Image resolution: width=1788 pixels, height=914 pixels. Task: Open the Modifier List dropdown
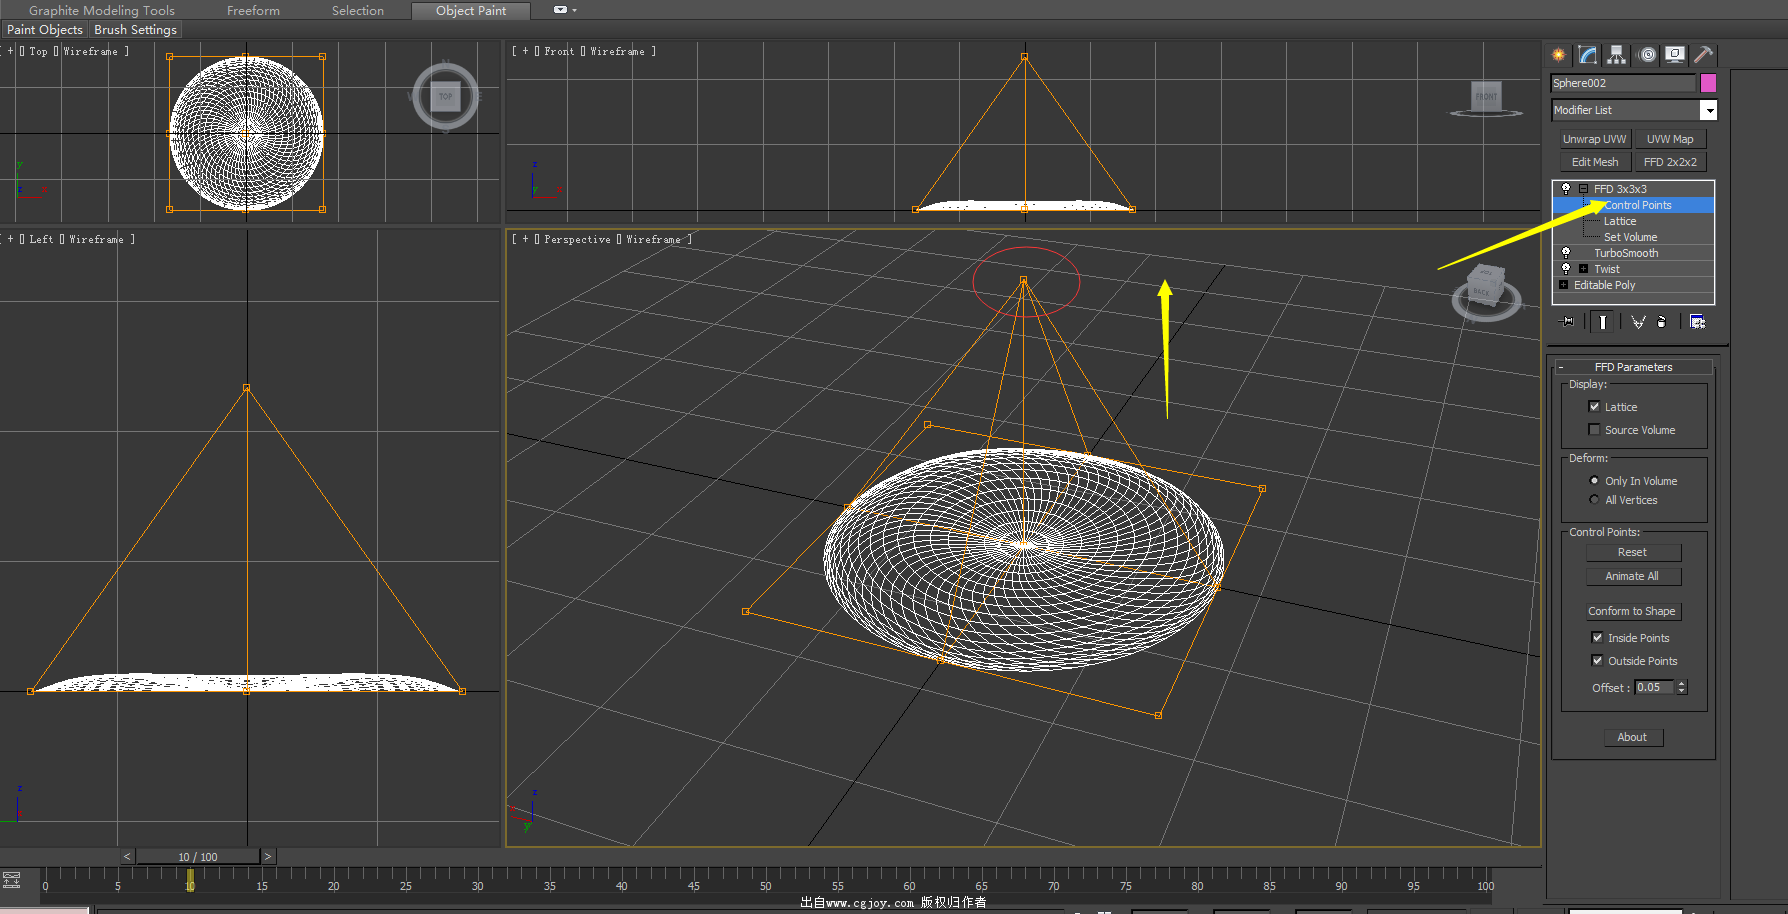pos(1709,110)
